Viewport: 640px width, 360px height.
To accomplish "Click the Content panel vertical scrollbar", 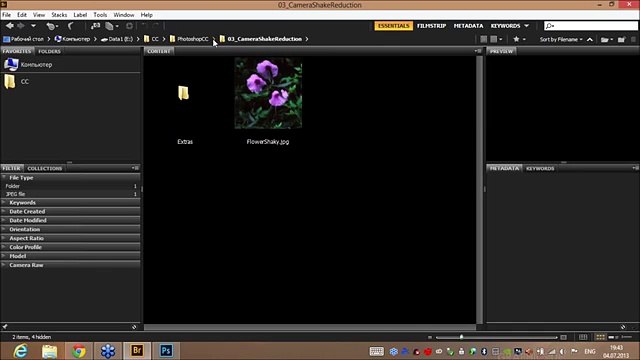I will (480, 189).
